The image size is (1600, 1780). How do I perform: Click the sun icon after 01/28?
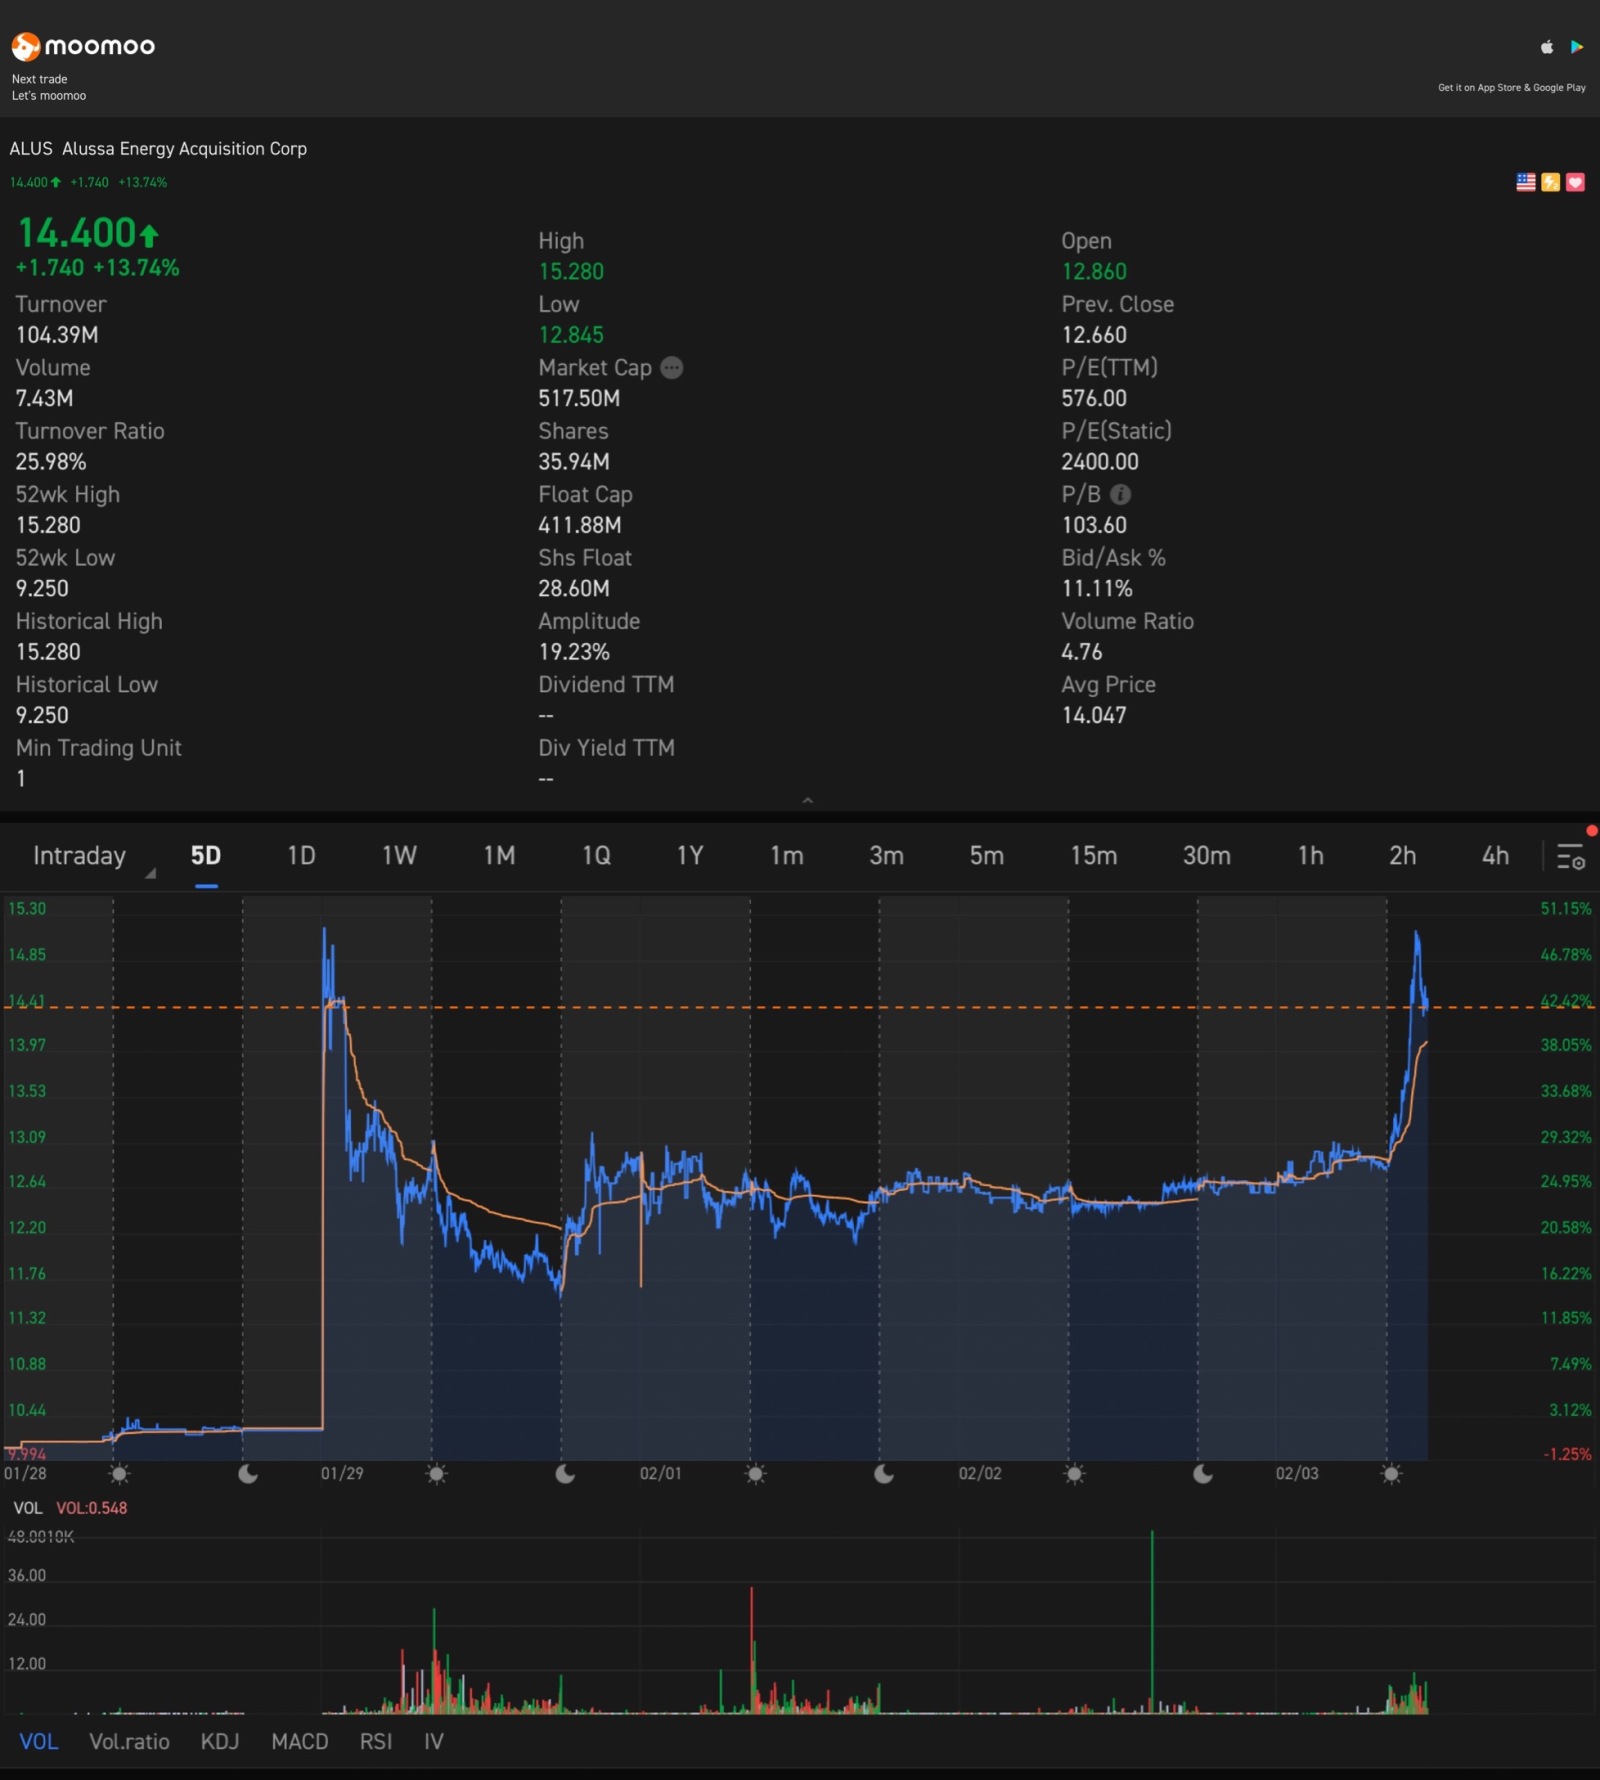pos(119,1474)
